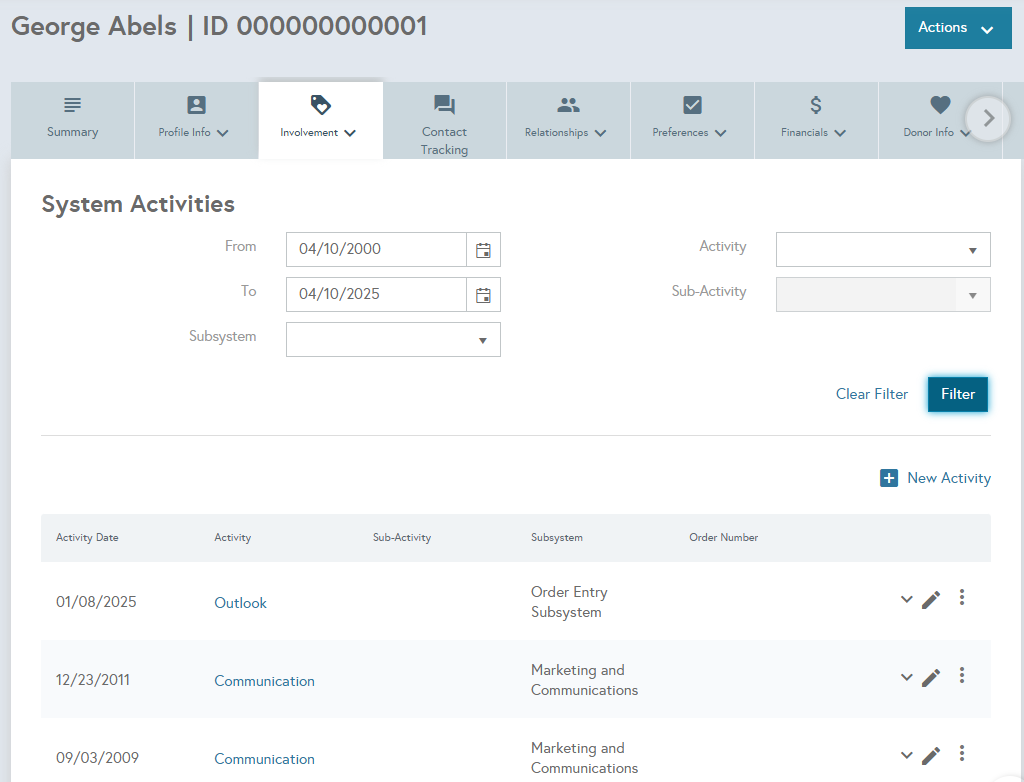Click the Clear Filter link
Screen dimensions: 1024x782
872,394
